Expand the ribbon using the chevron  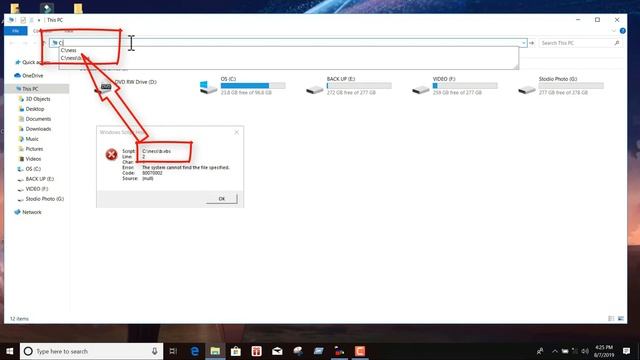click(613, 31)
